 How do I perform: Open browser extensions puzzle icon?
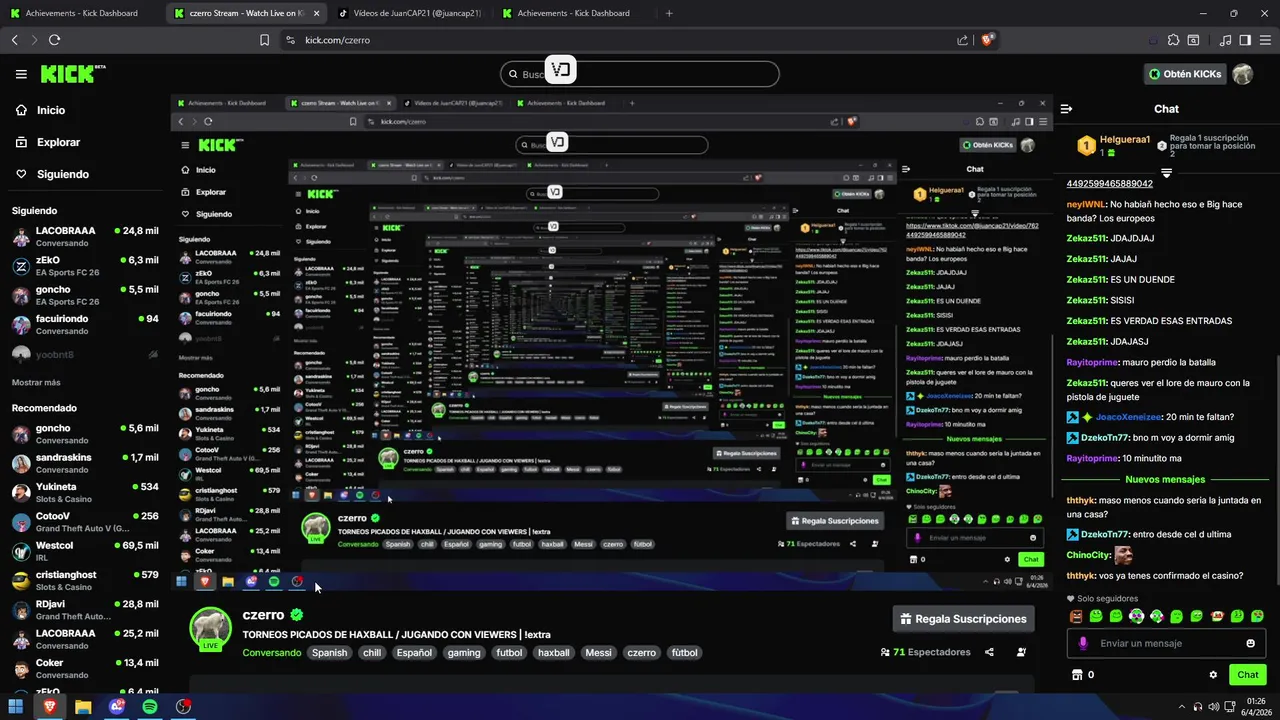point(1173,40)
